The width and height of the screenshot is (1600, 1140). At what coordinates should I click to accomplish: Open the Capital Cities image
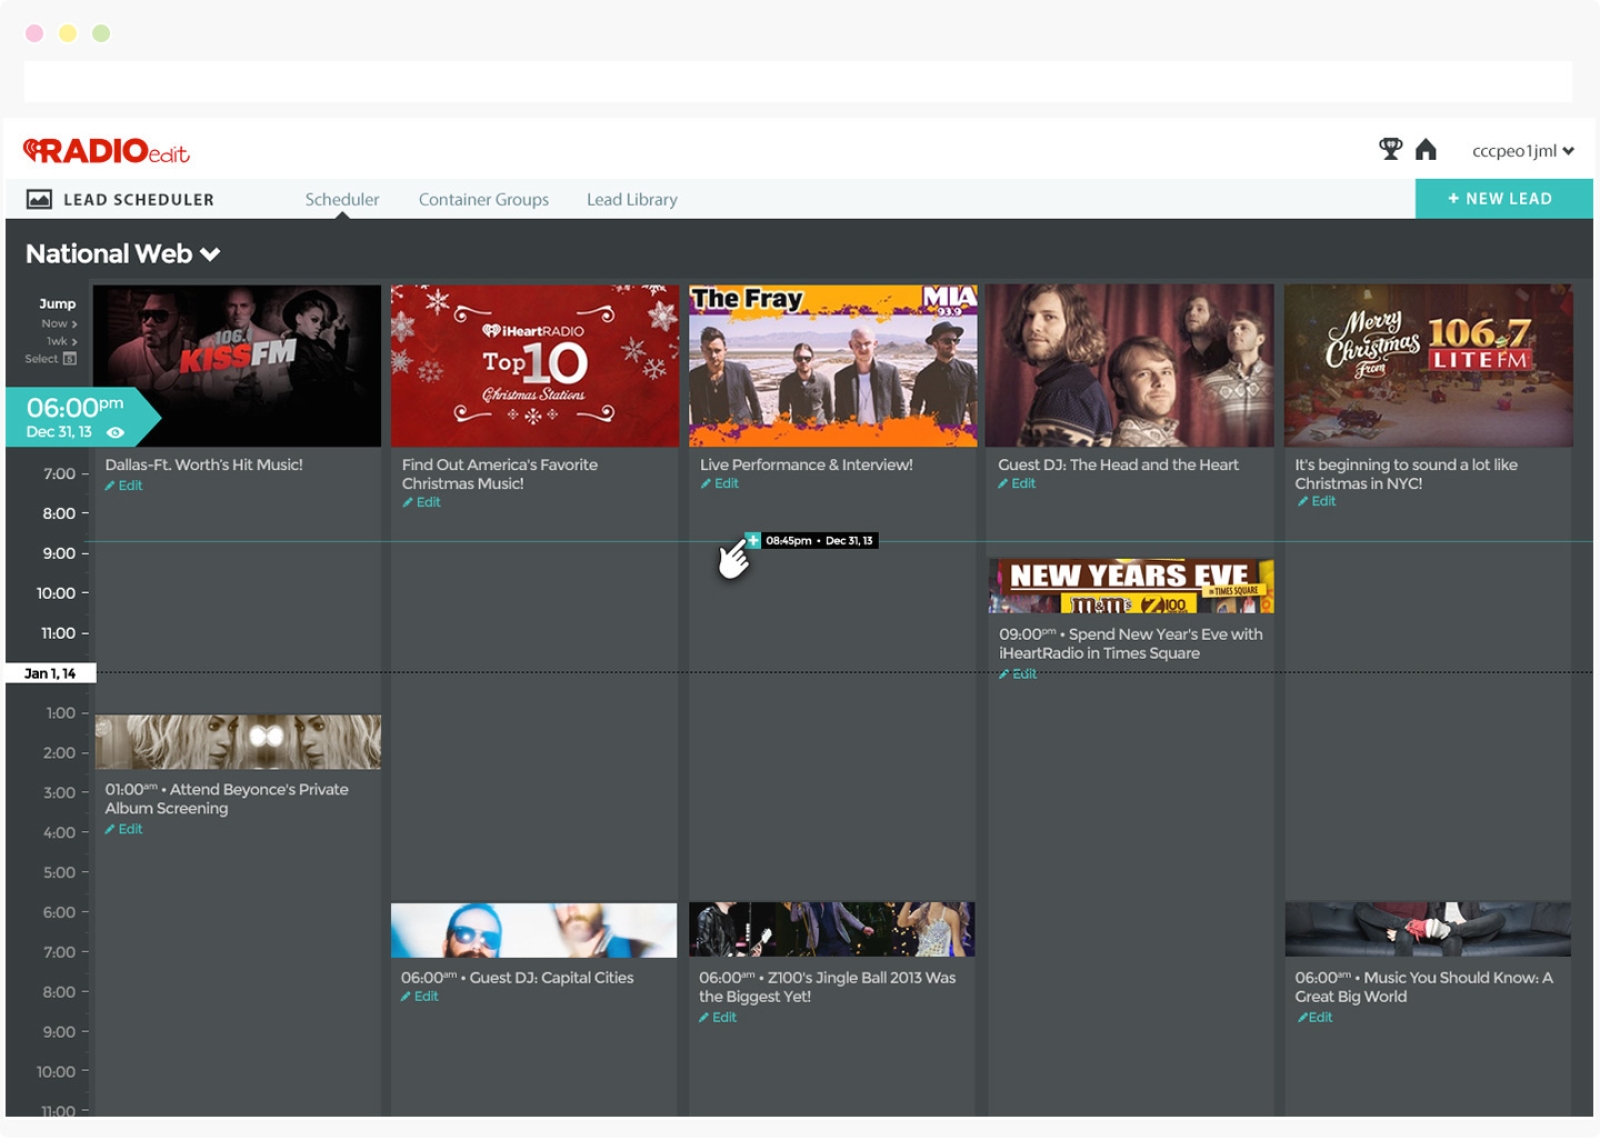[x=534, y=931]
